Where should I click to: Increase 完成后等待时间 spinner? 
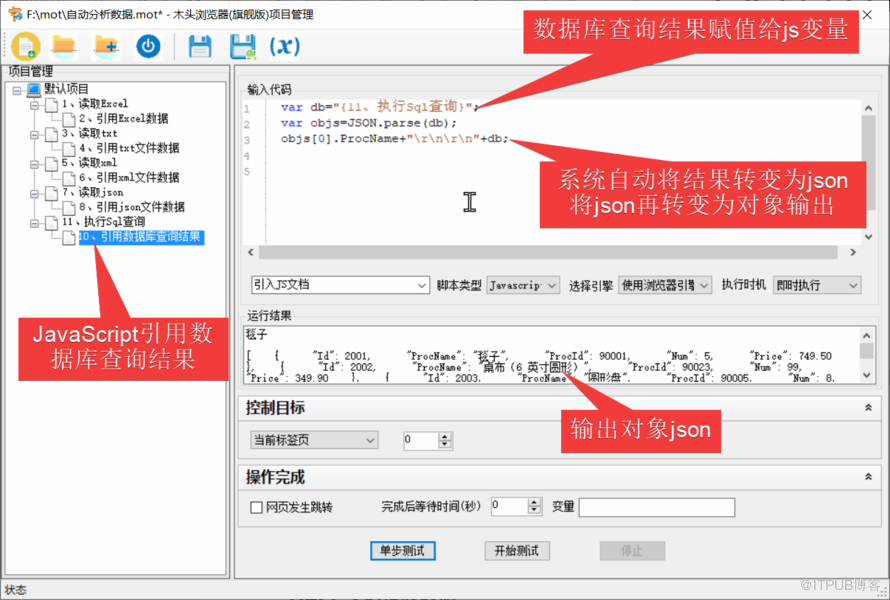pos(534,502)
